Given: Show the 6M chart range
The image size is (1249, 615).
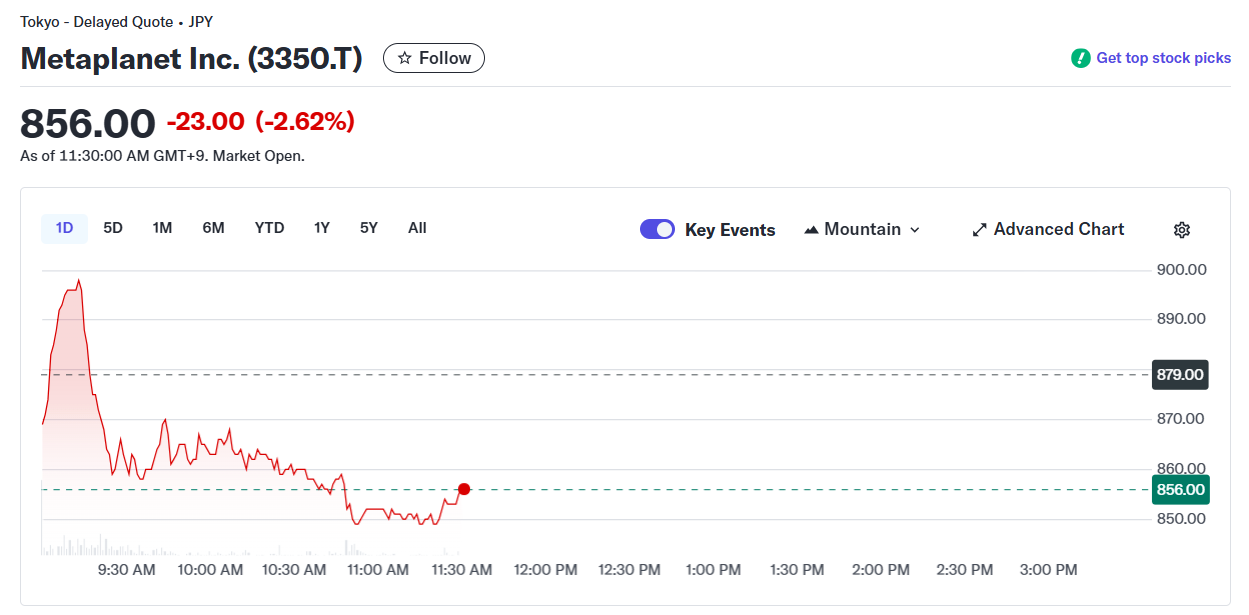Looking at the screenshot, I should coord(213,228).
